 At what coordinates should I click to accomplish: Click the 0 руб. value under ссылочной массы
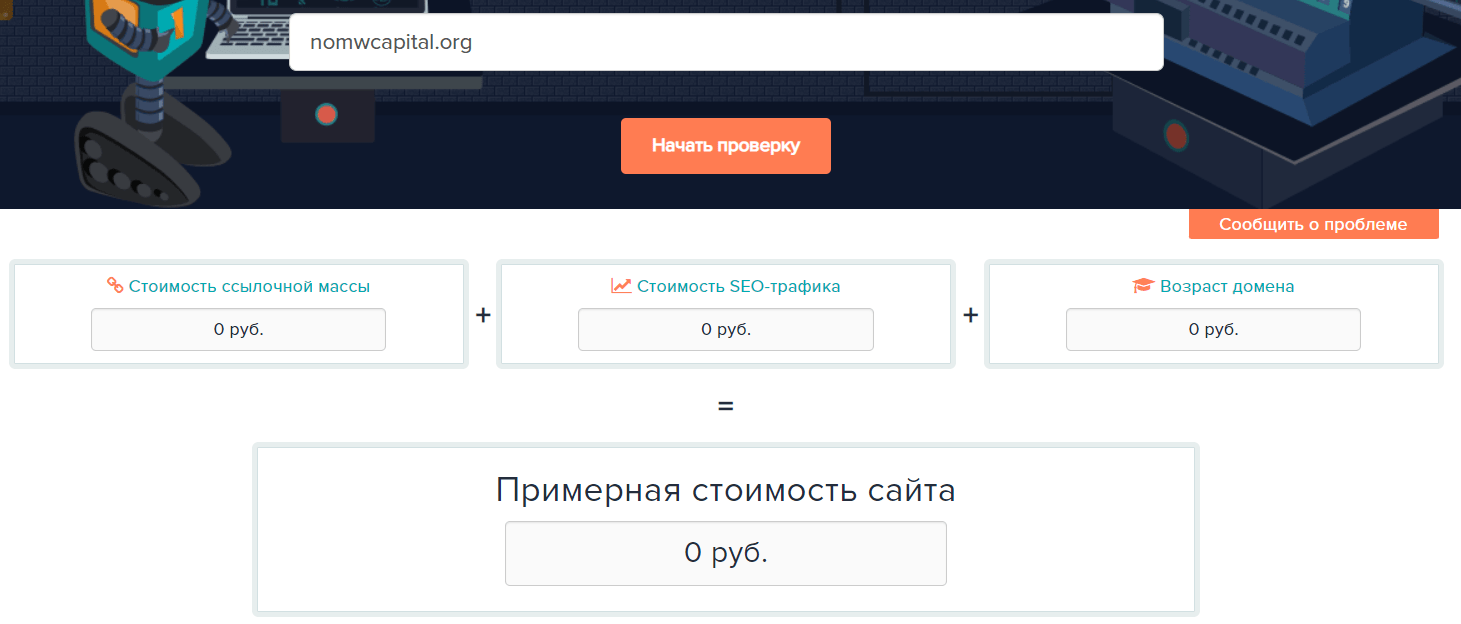238,329
